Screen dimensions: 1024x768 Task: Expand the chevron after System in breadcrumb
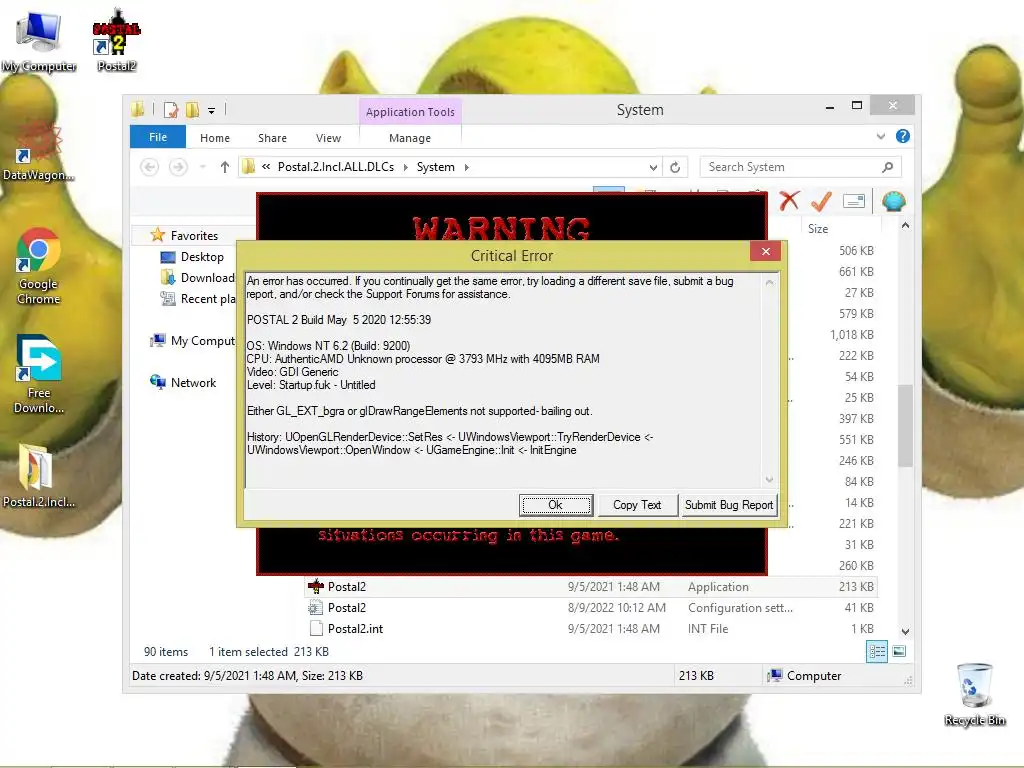point(466,167)
